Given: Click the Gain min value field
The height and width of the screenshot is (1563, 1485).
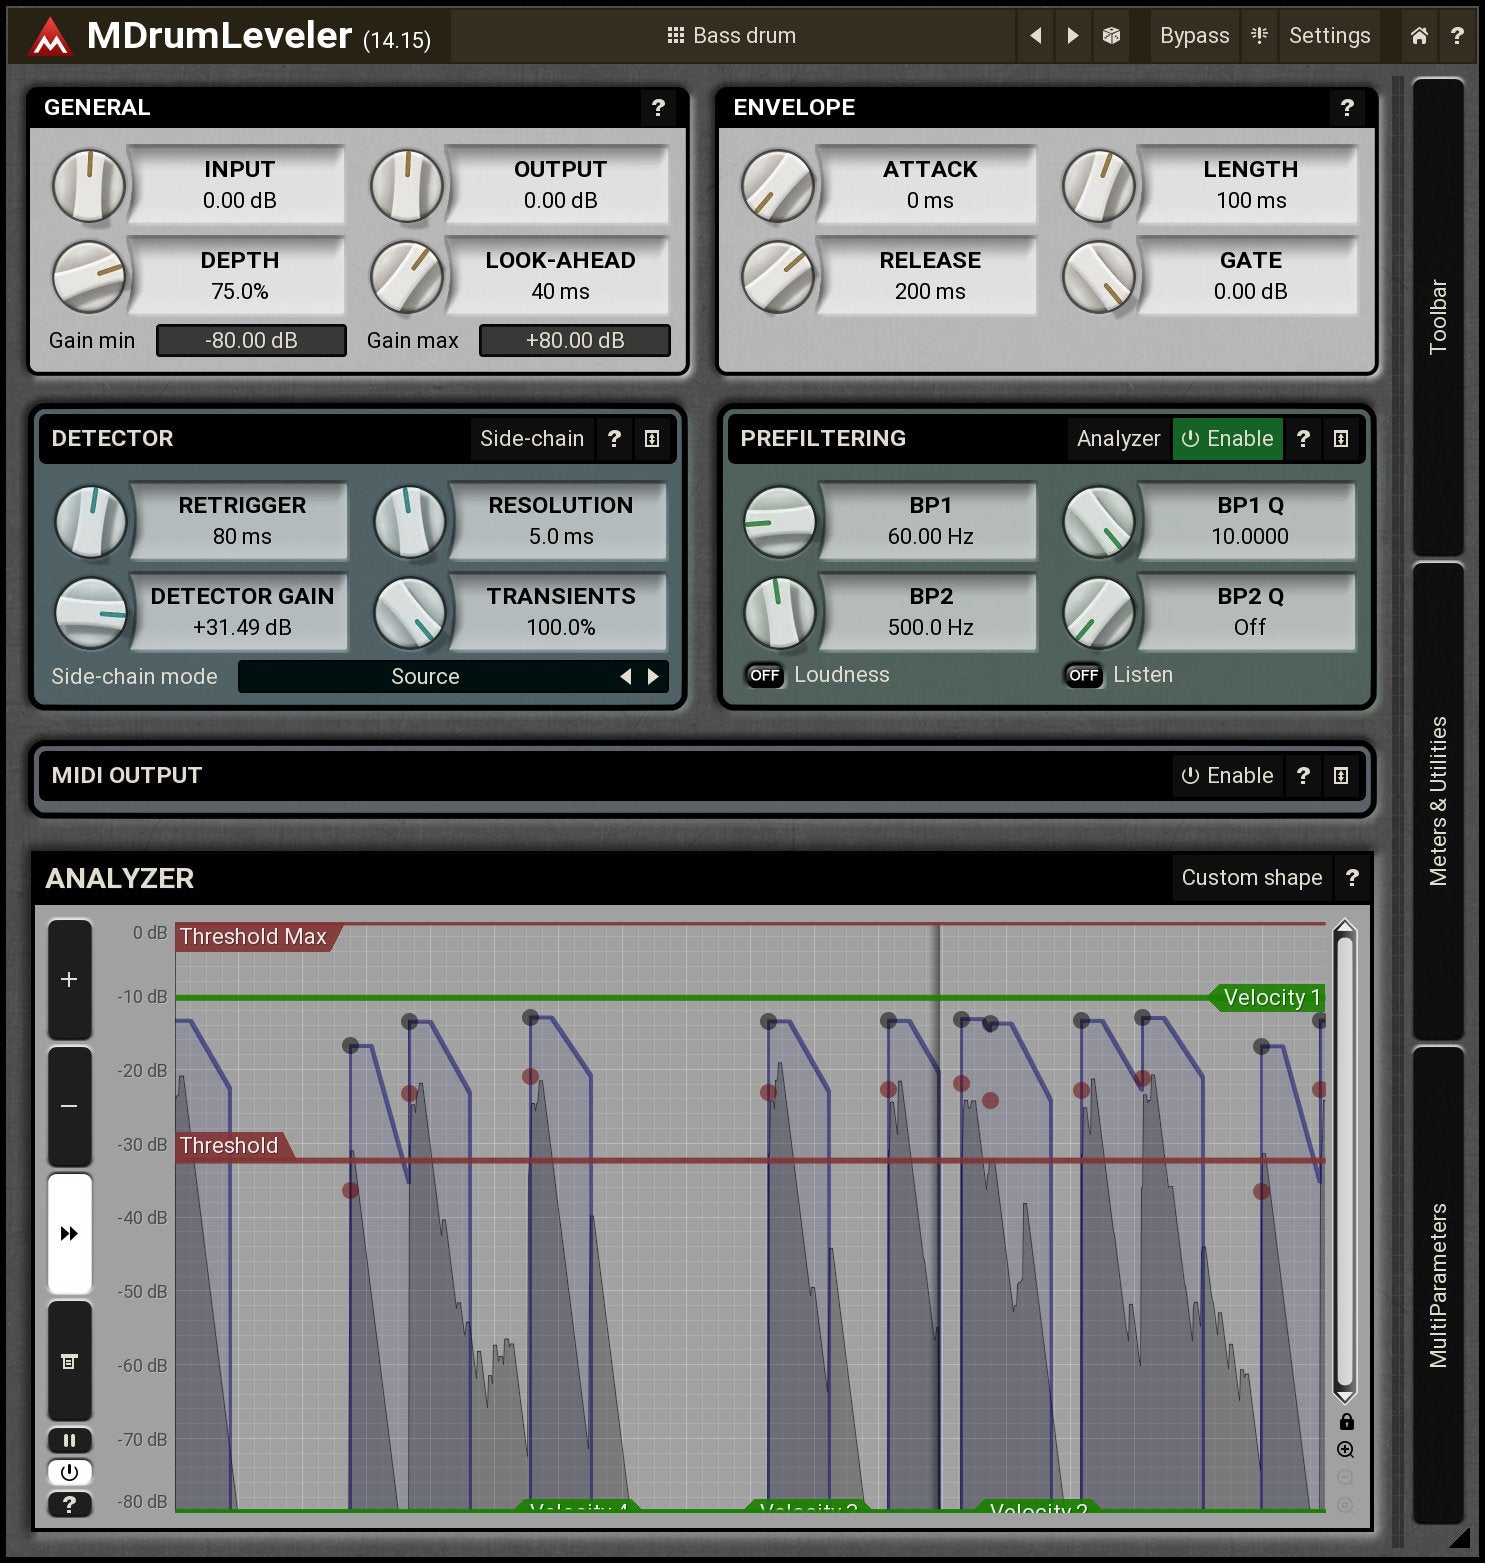Looking at the screenshot, I should (251, 341).
